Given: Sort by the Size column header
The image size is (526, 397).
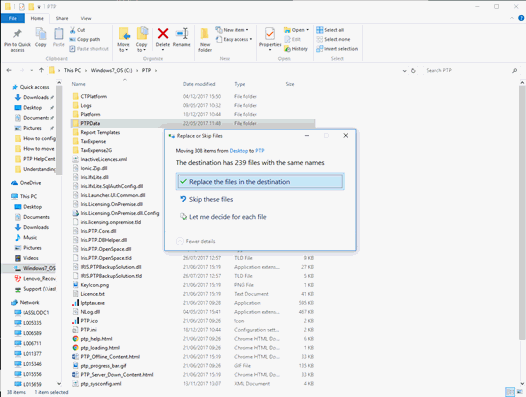Looking at the screenshot, I should (x=290, y=84).
